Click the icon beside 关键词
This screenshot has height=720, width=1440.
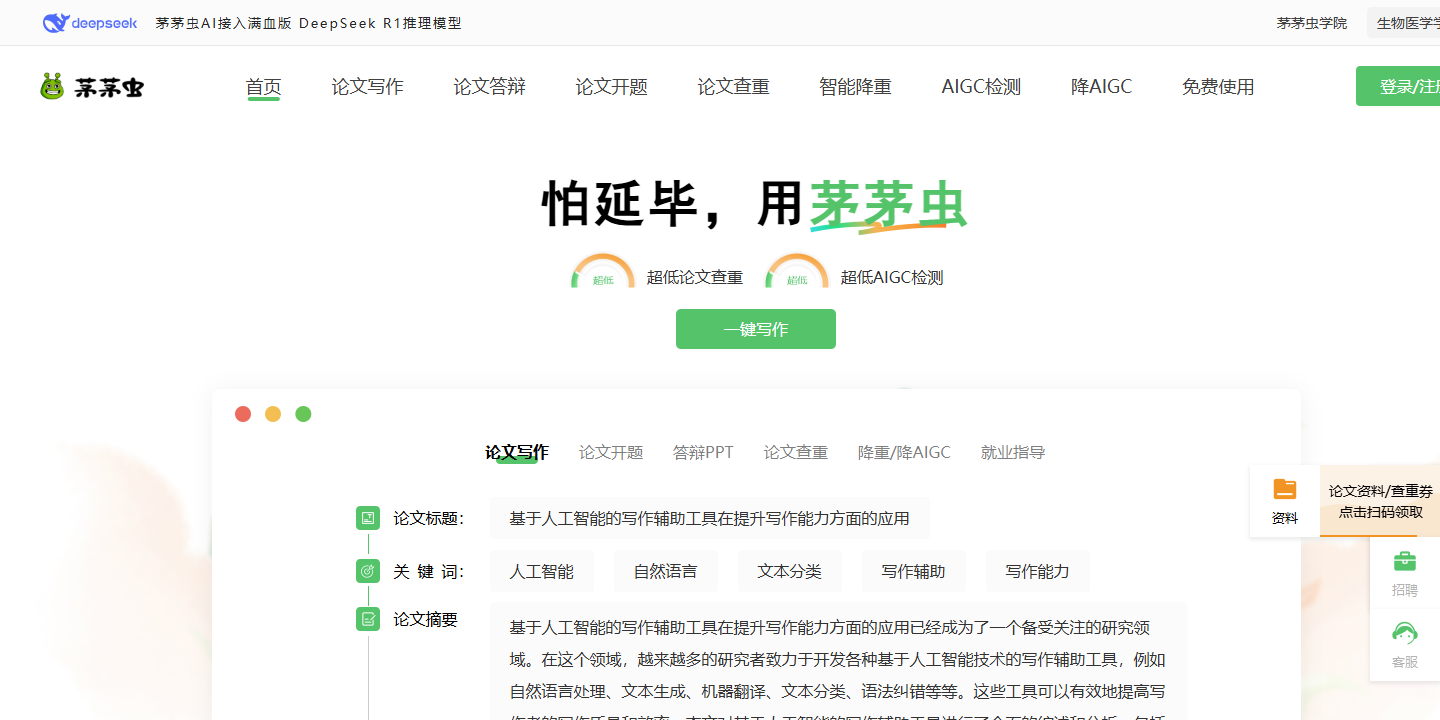[x=368, y=571]
